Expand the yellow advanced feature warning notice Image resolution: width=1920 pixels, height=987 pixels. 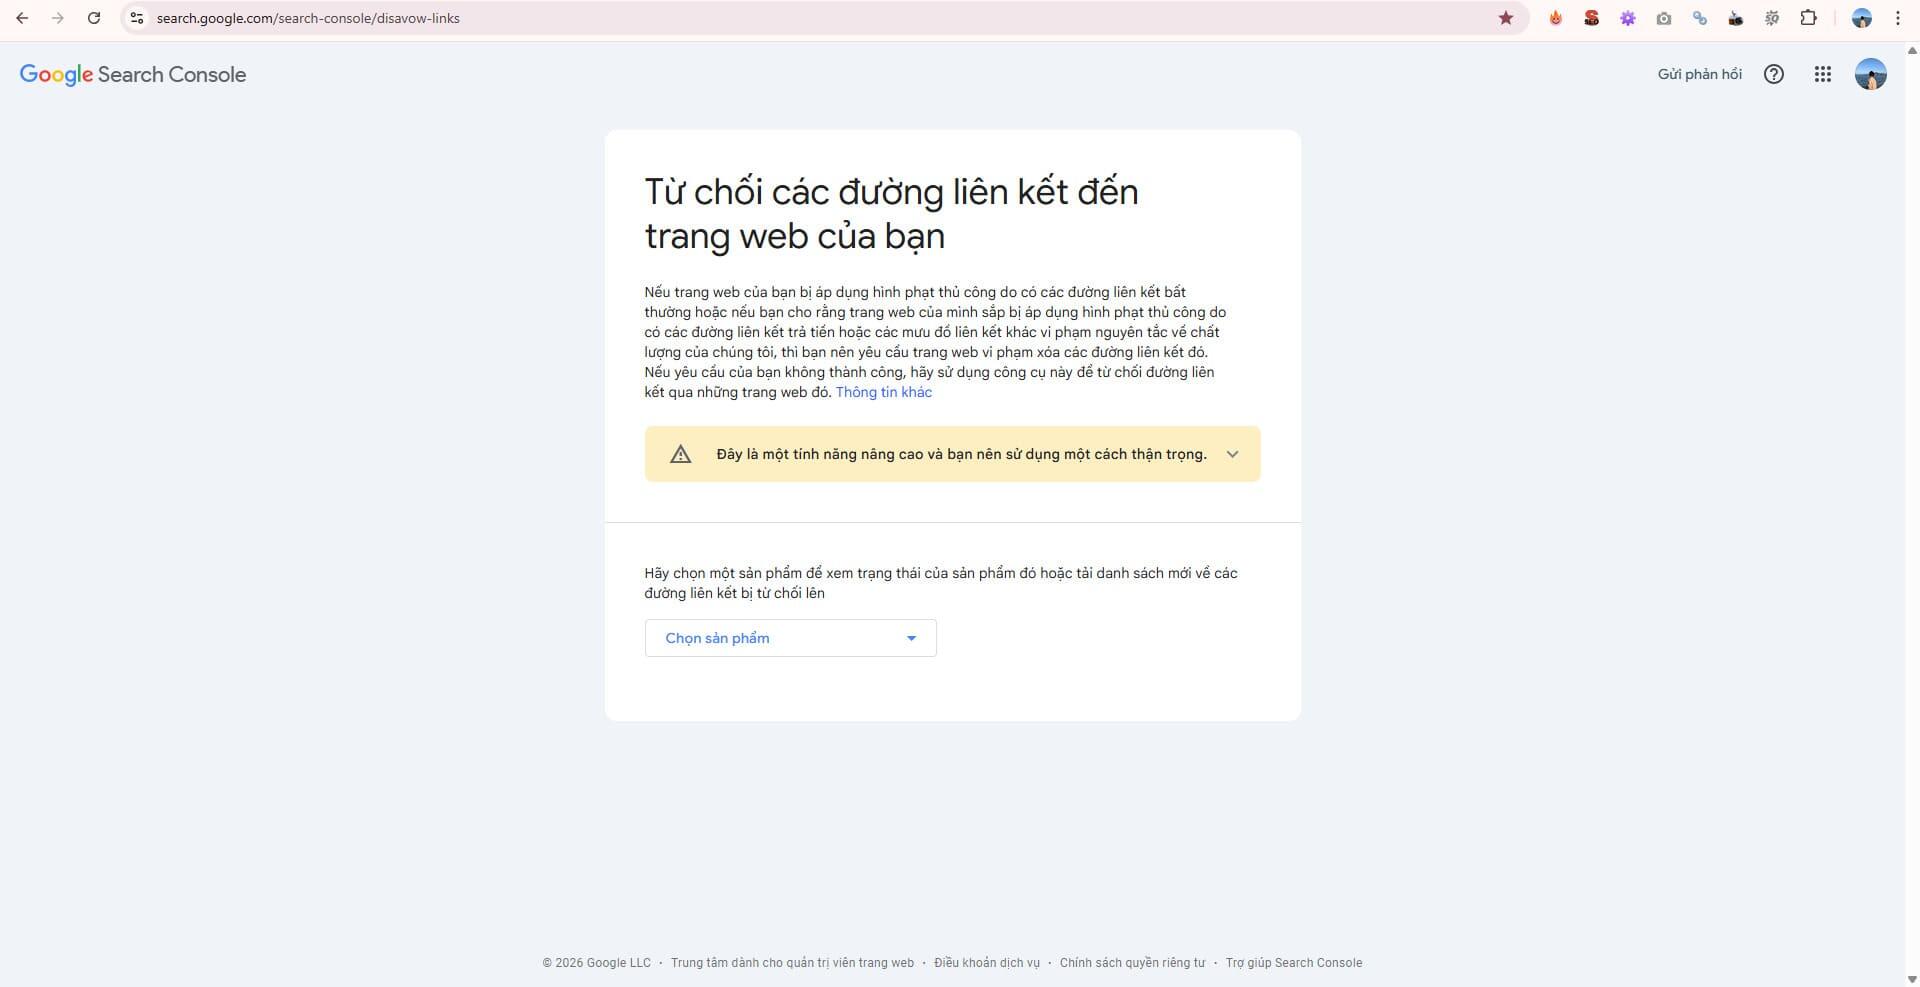1232,454
